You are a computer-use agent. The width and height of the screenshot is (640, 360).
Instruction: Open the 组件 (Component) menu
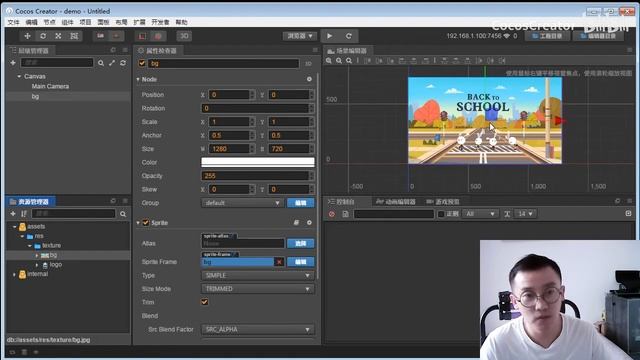pos(67,22)
